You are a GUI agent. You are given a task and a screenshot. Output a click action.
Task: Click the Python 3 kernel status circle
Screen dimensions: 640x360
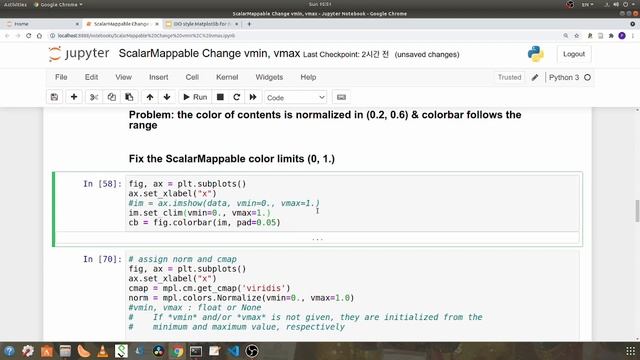pyautogui.click(x=587, y=77)
